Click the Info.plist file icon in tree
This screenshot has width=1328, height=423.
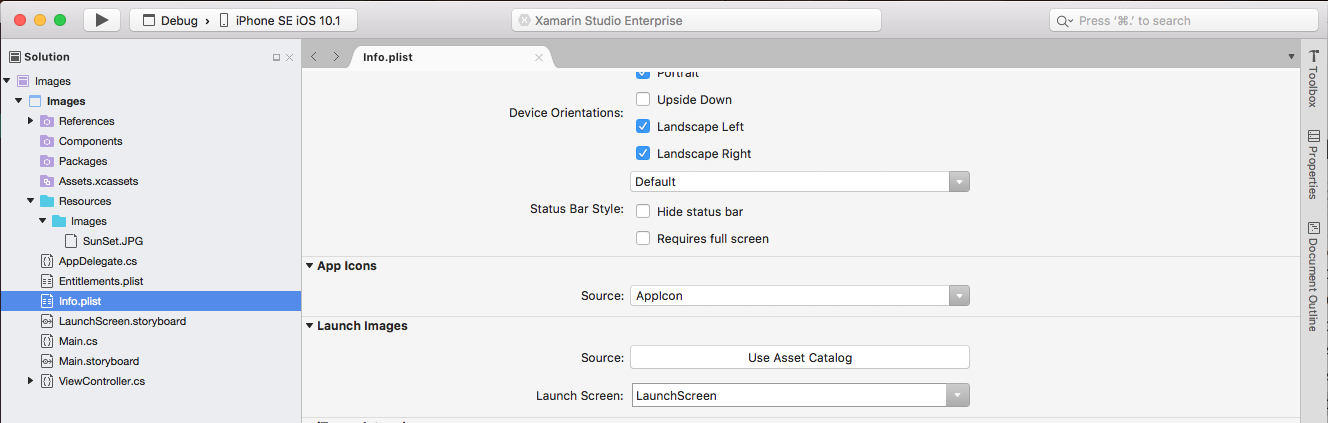tap(47, 301)
